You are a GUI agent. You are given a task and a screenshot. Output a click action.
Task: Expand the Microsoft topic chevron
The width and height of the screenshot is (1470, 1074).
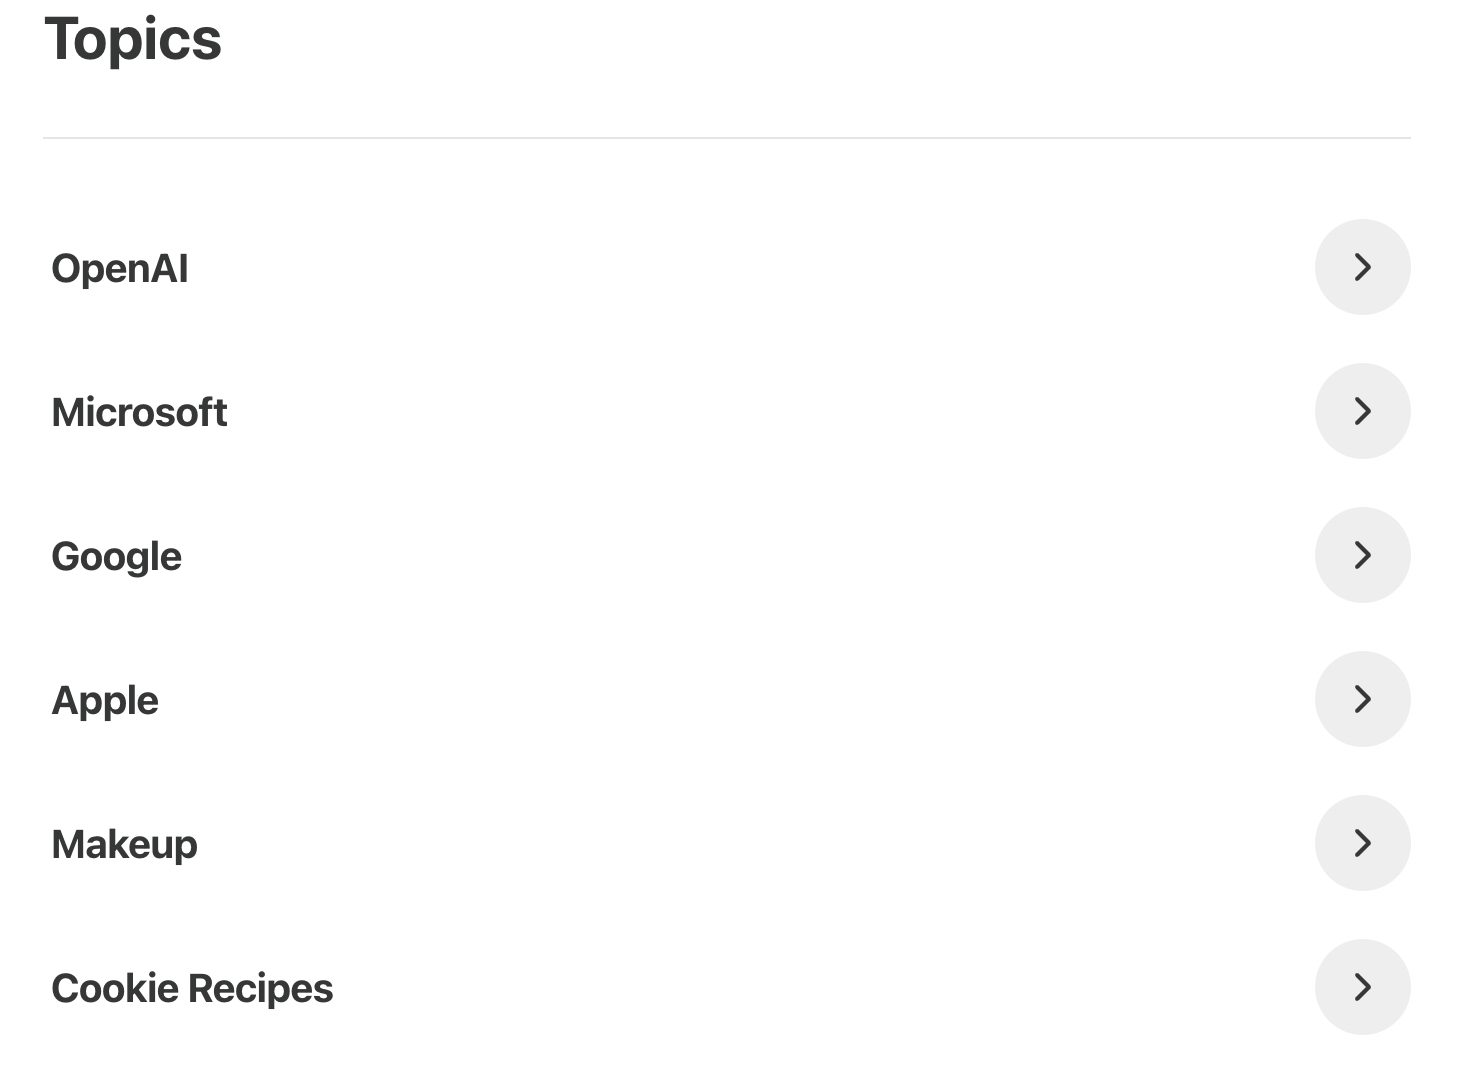point(1362,411)
